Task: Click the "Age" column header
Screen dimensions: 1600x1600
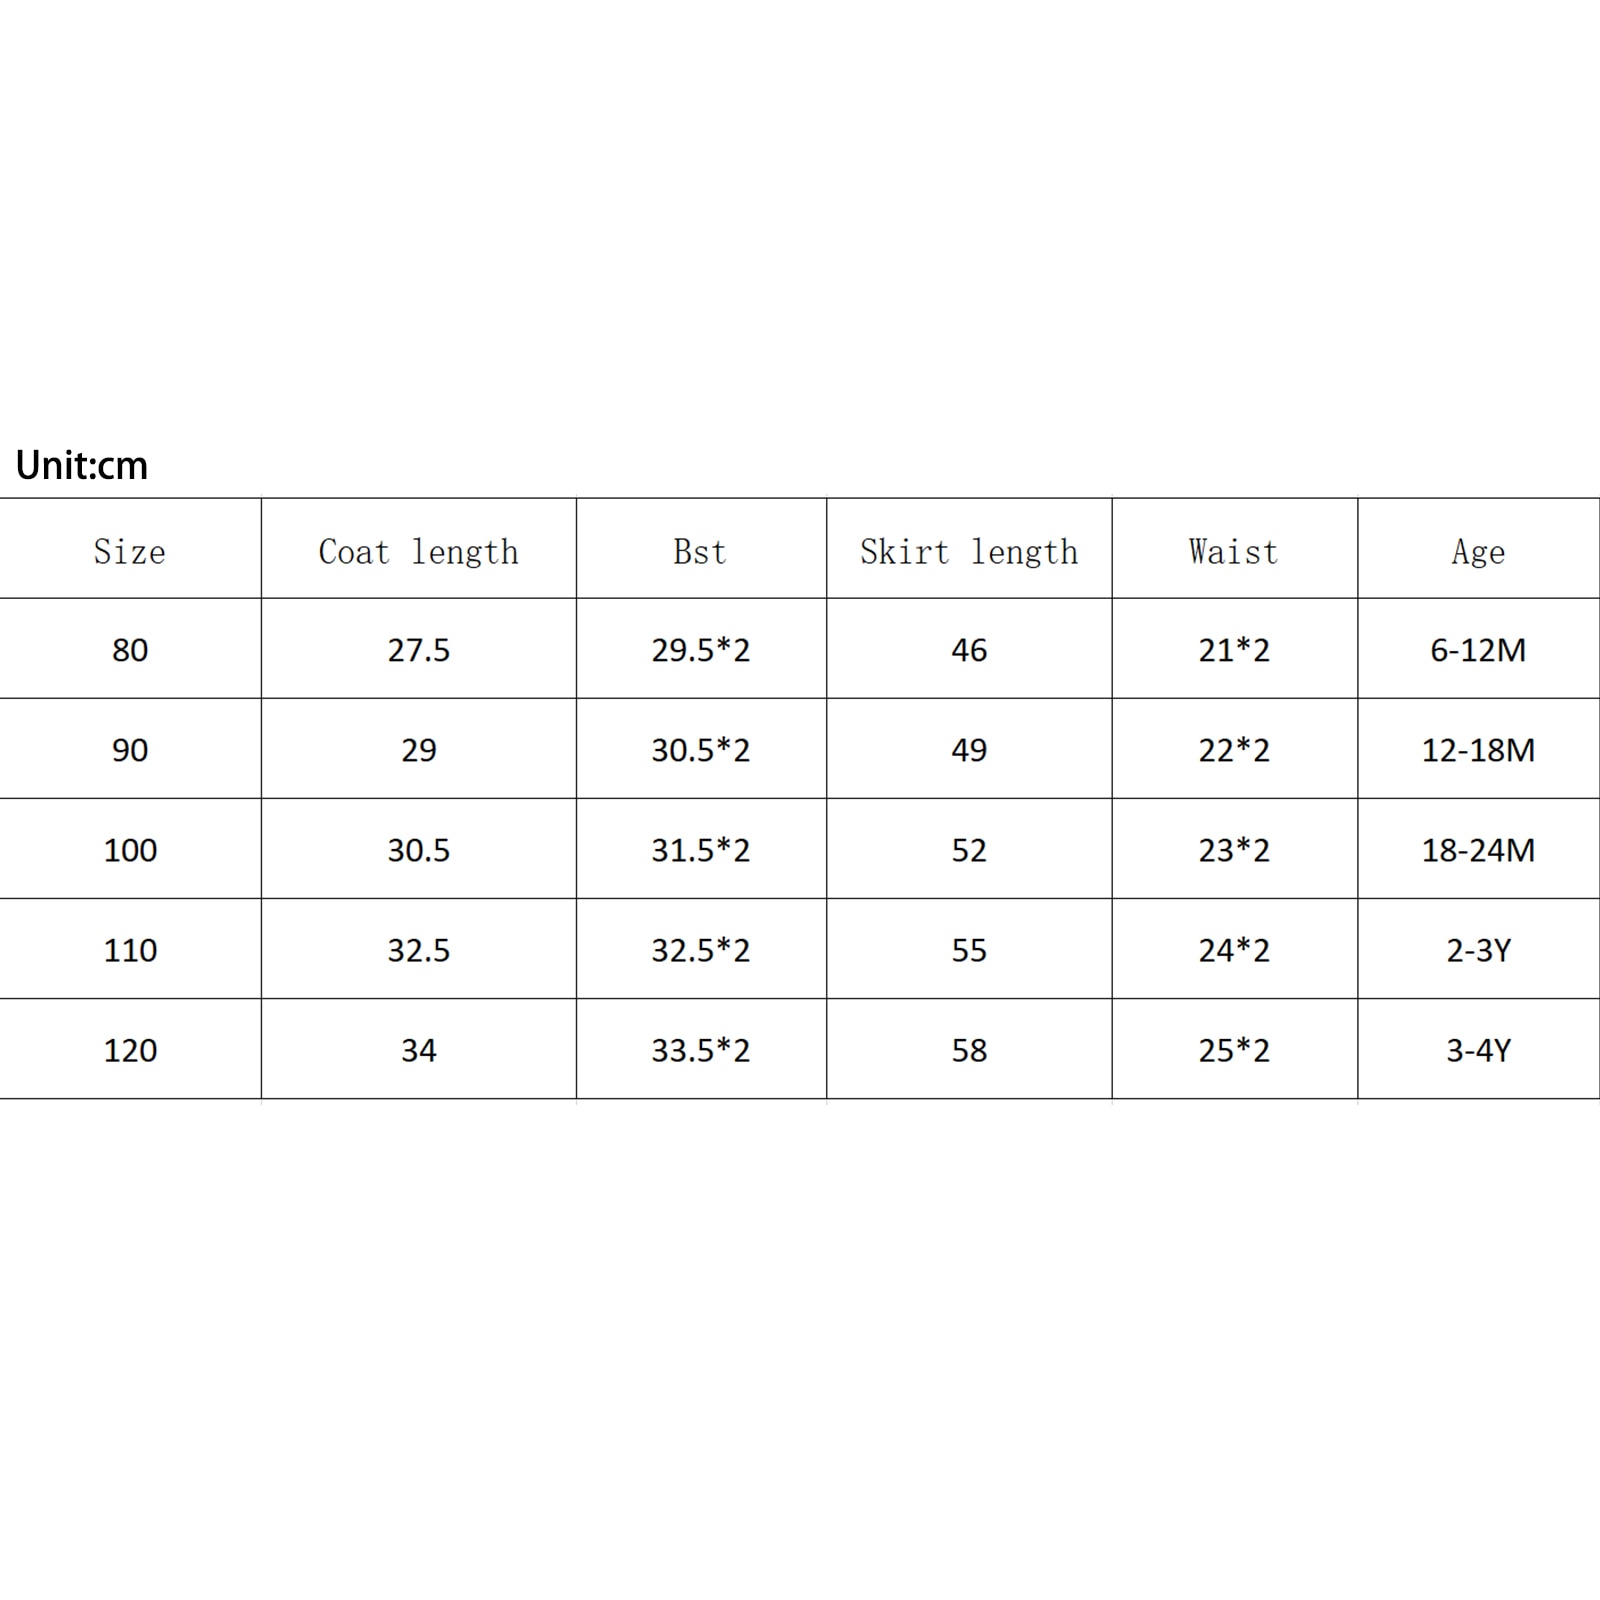Action: click(x=1478, y=551)
